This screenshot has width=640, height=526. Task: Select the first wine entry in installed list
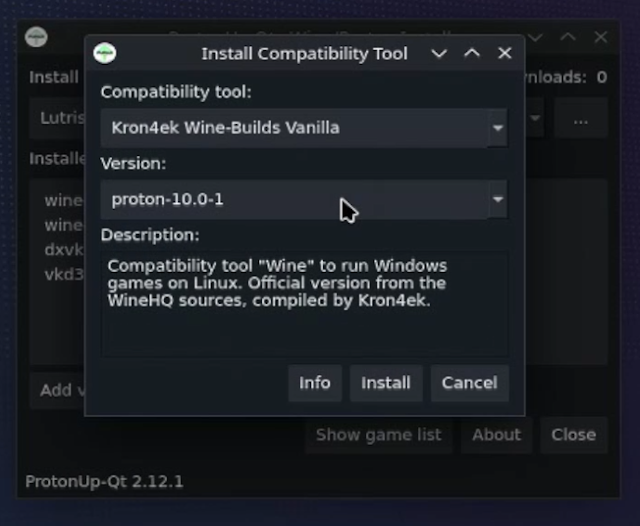pos(64,200)
